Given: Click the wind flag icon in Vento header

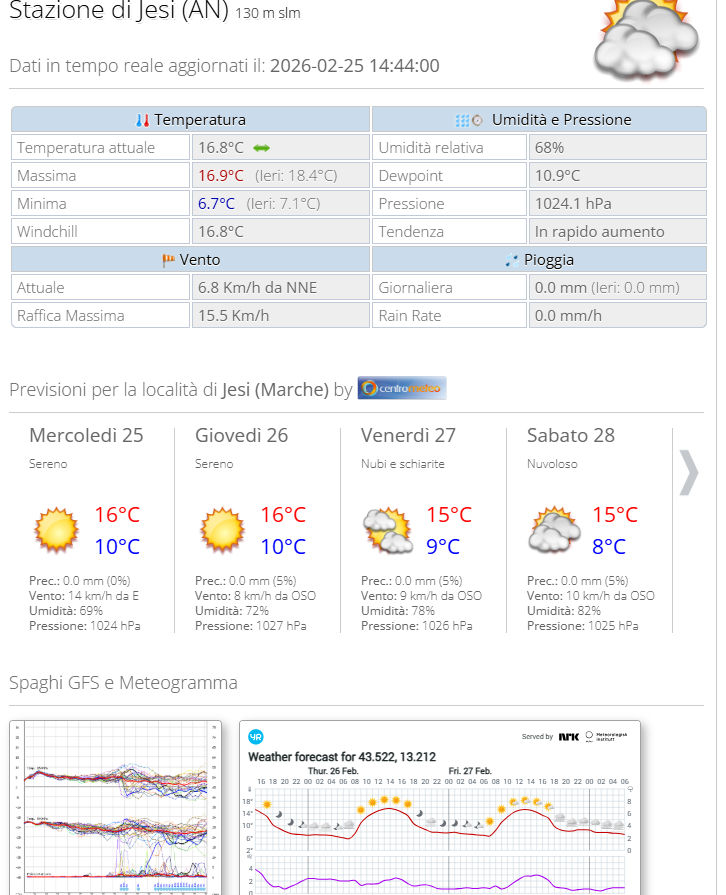Looking at the screenshot, I should pyautogui.click(x=168, y=260).
